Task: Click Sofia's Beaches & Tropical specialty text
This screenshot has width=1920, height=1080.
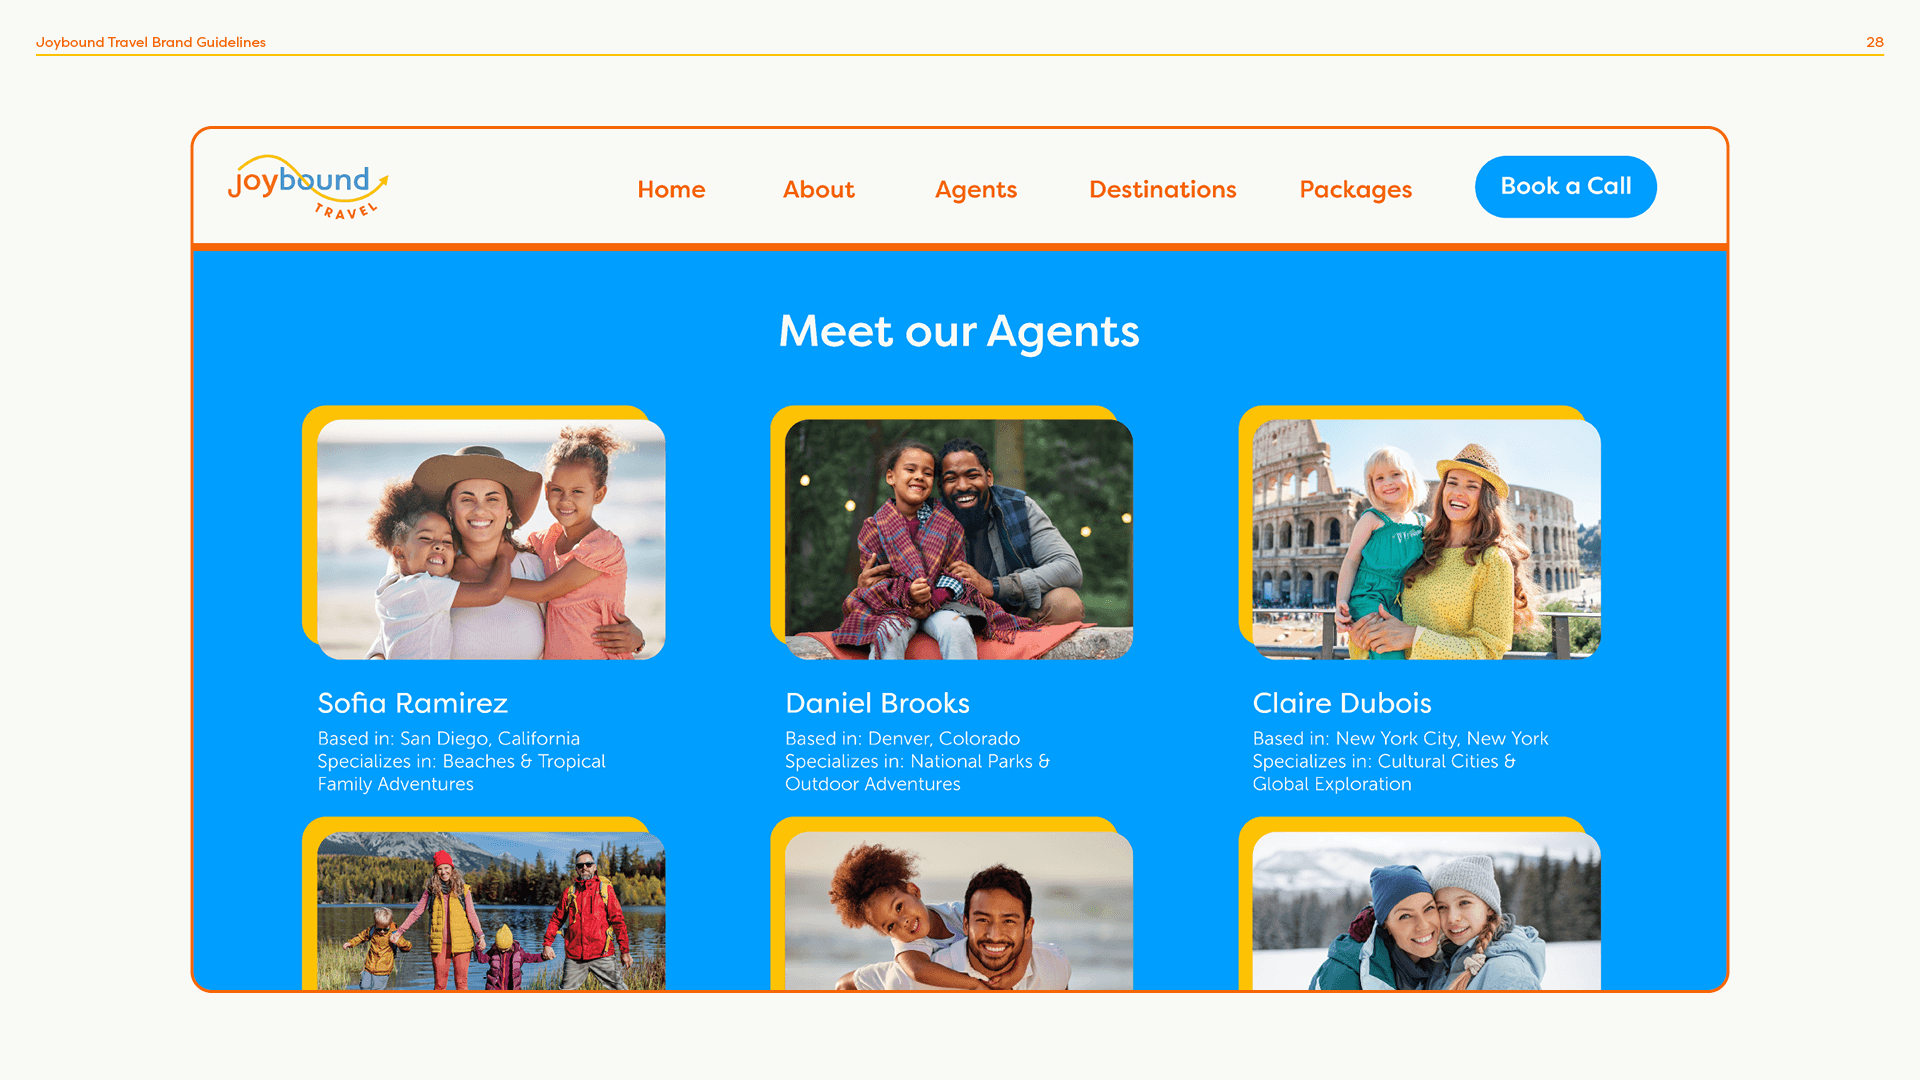Action: [x=461, y=773]
